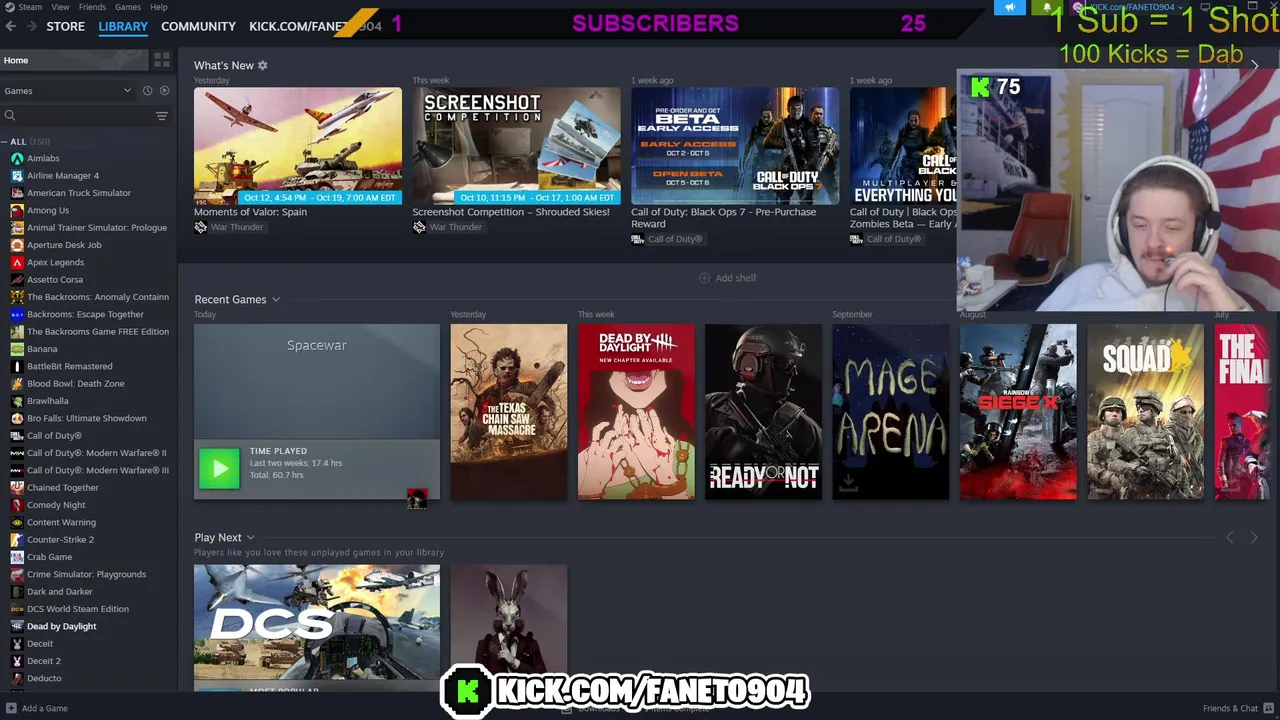Click the Banana game icon in sidebar

coord(17,349)
